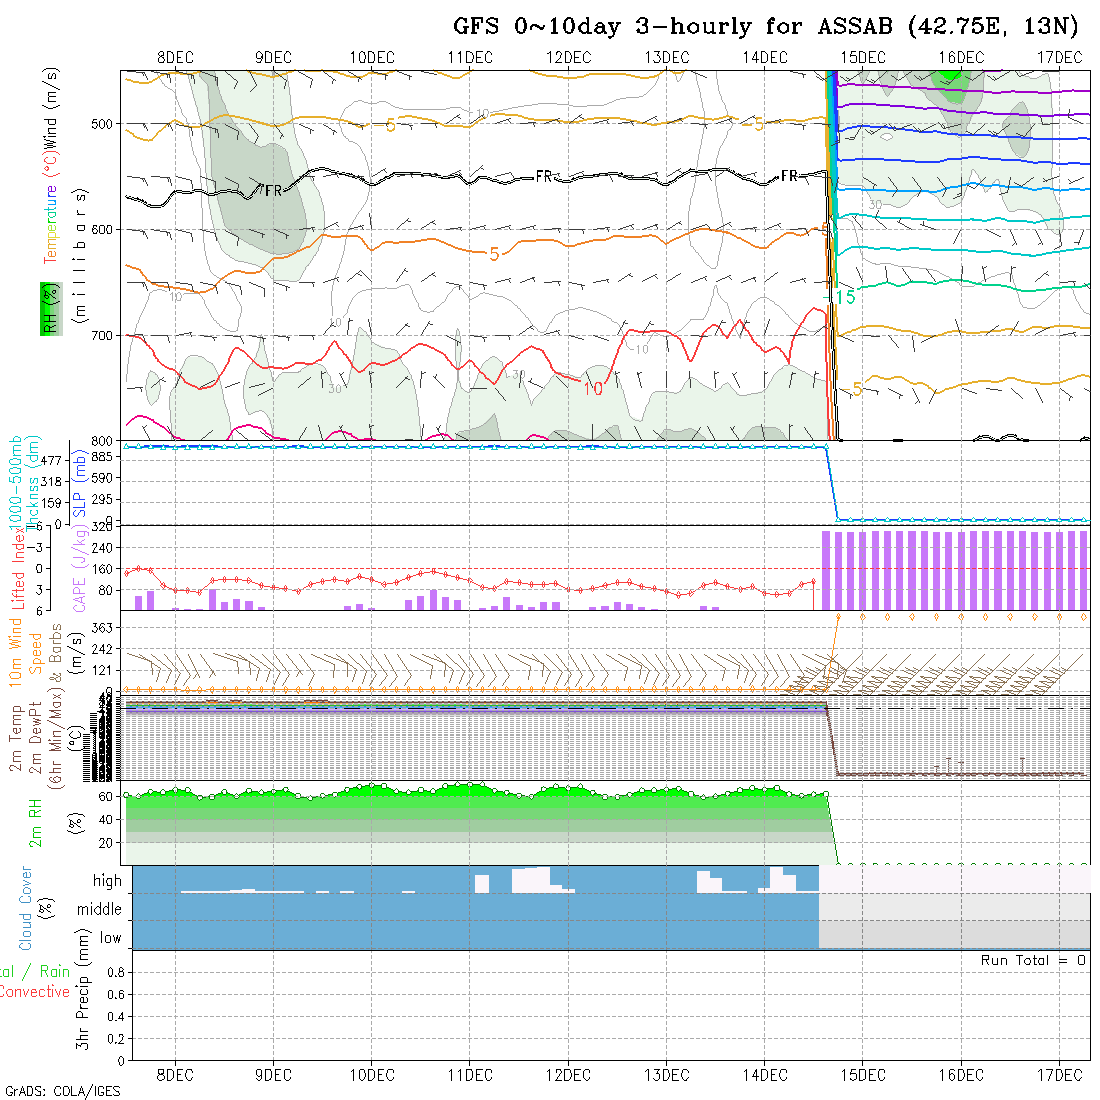The image size is (1100, 1100).
Task: Select the '14DEC' label on the bottom axis
Action: (x=765, y=1075)
